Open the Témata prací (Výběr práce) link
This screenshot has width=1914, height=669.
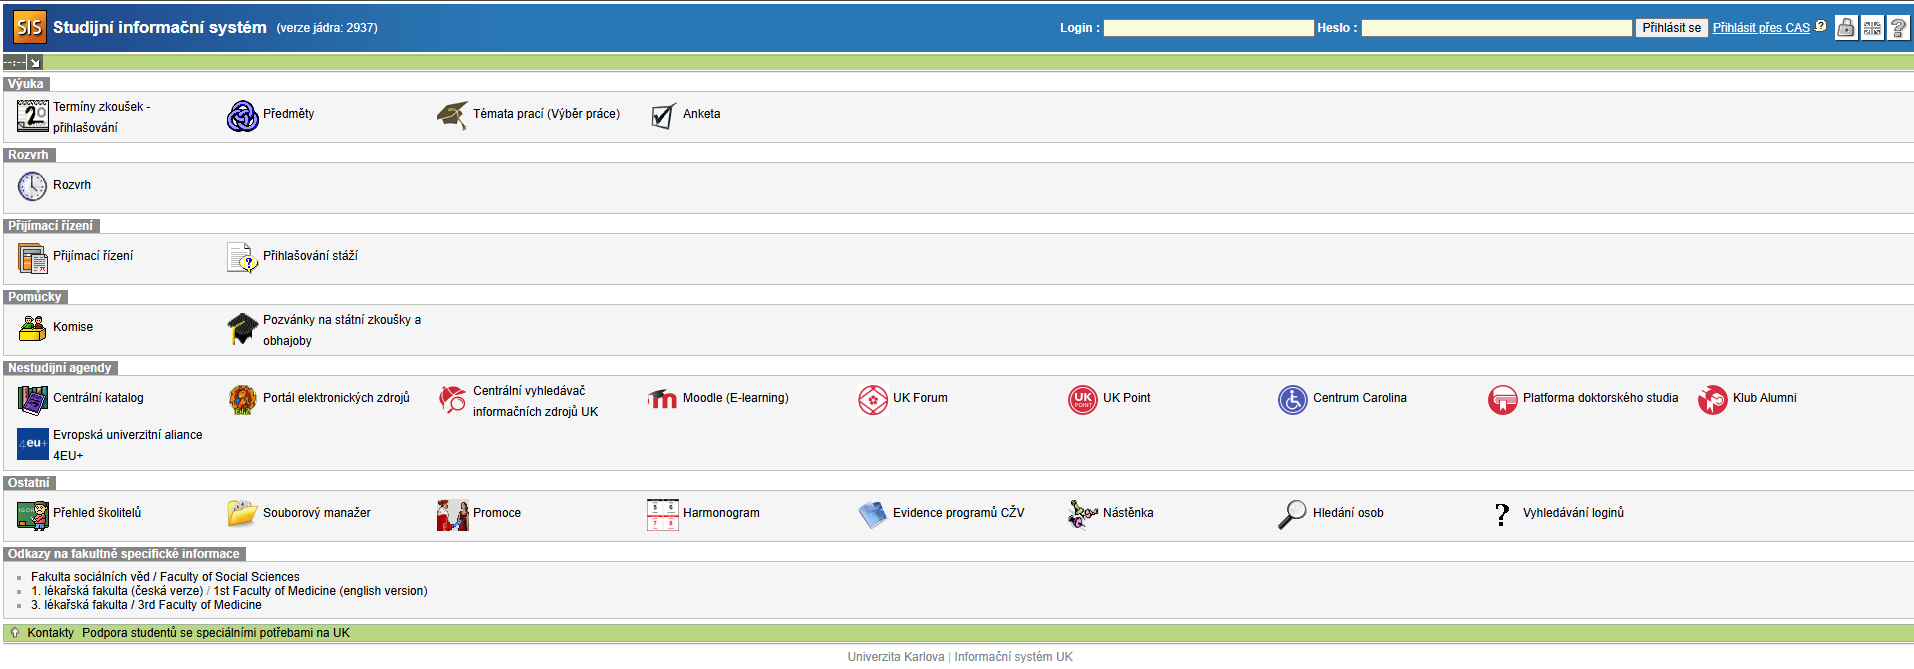[x=546, y=114]
